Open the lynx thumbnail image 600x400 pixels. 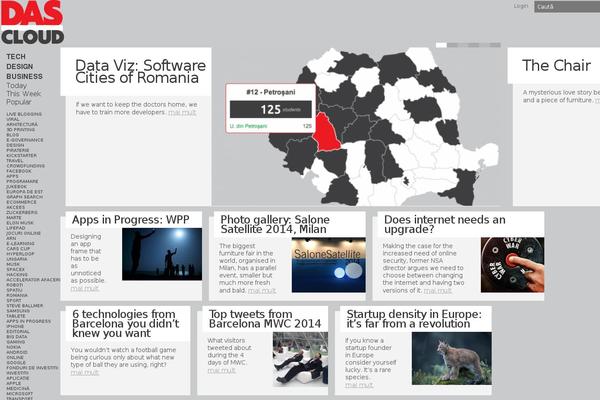point(452,359)
